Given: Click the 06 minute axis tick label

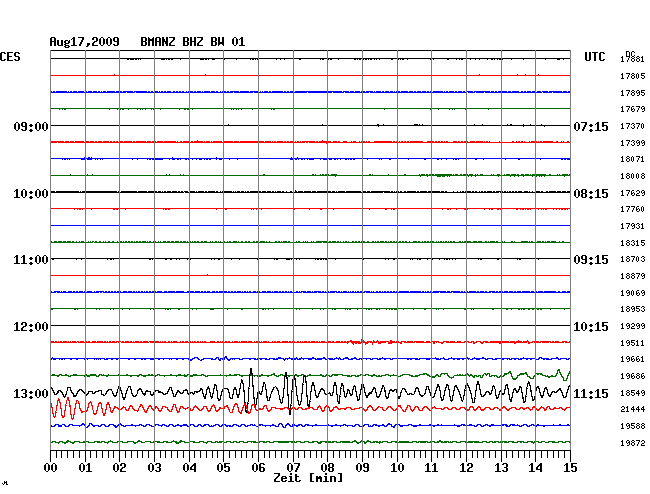Looking at the screenshot, I should point(258,468).
